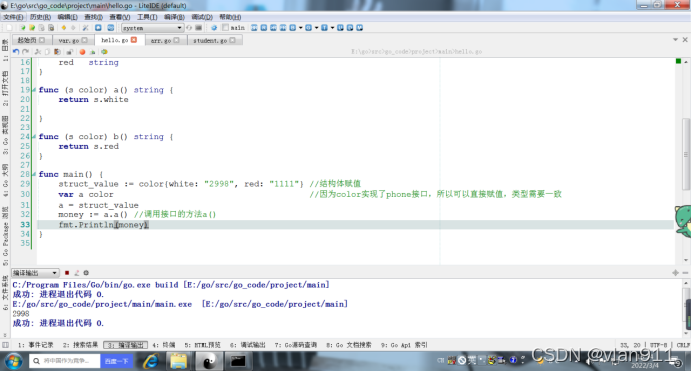Open File Explorer folder in taskbar

click(x=179, y=361)
